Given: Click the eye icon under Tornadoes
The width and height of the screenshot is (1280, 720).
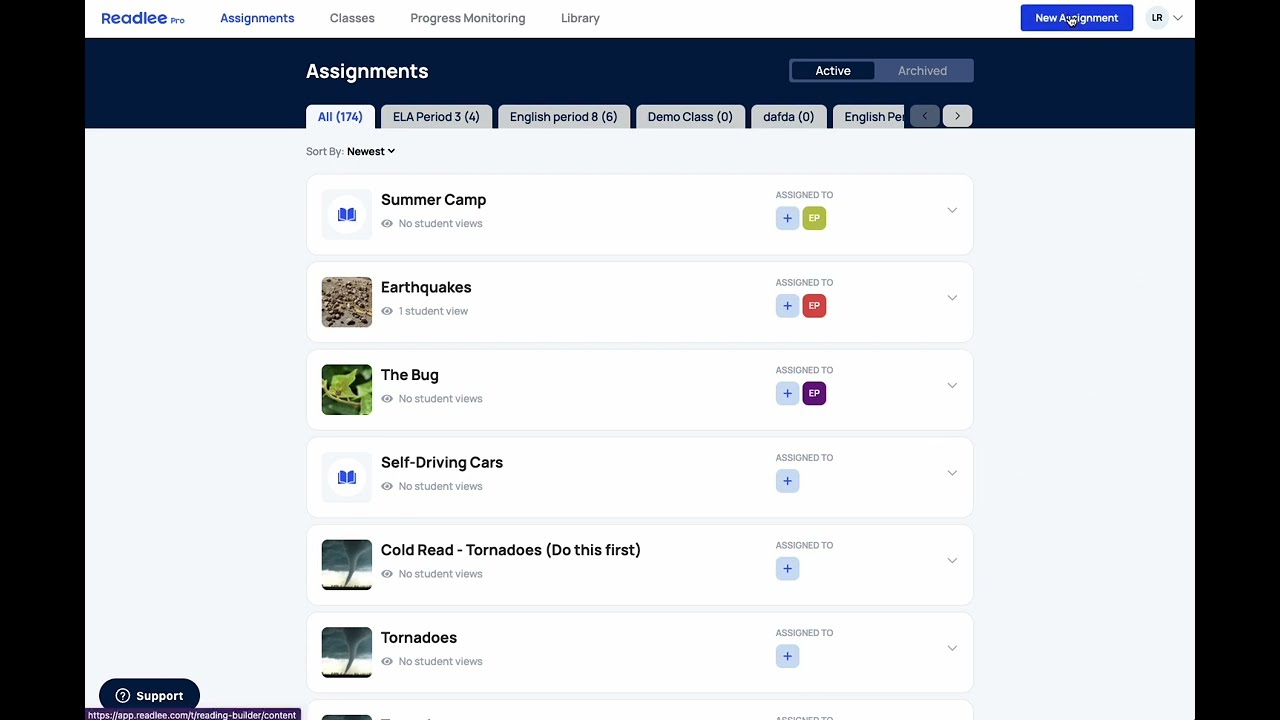Looking at the screenshot, I should (387, 661).
